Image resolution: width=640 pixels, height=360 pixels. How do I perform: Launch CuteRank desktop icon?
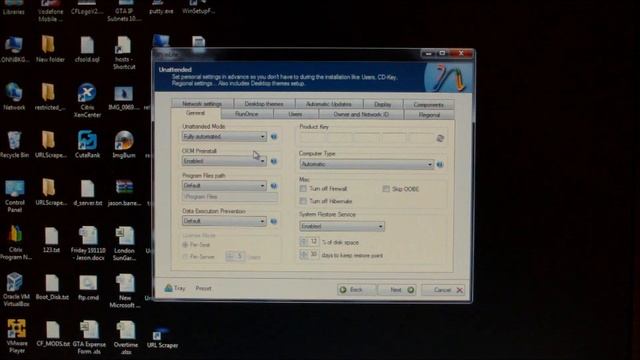point(87,144)
